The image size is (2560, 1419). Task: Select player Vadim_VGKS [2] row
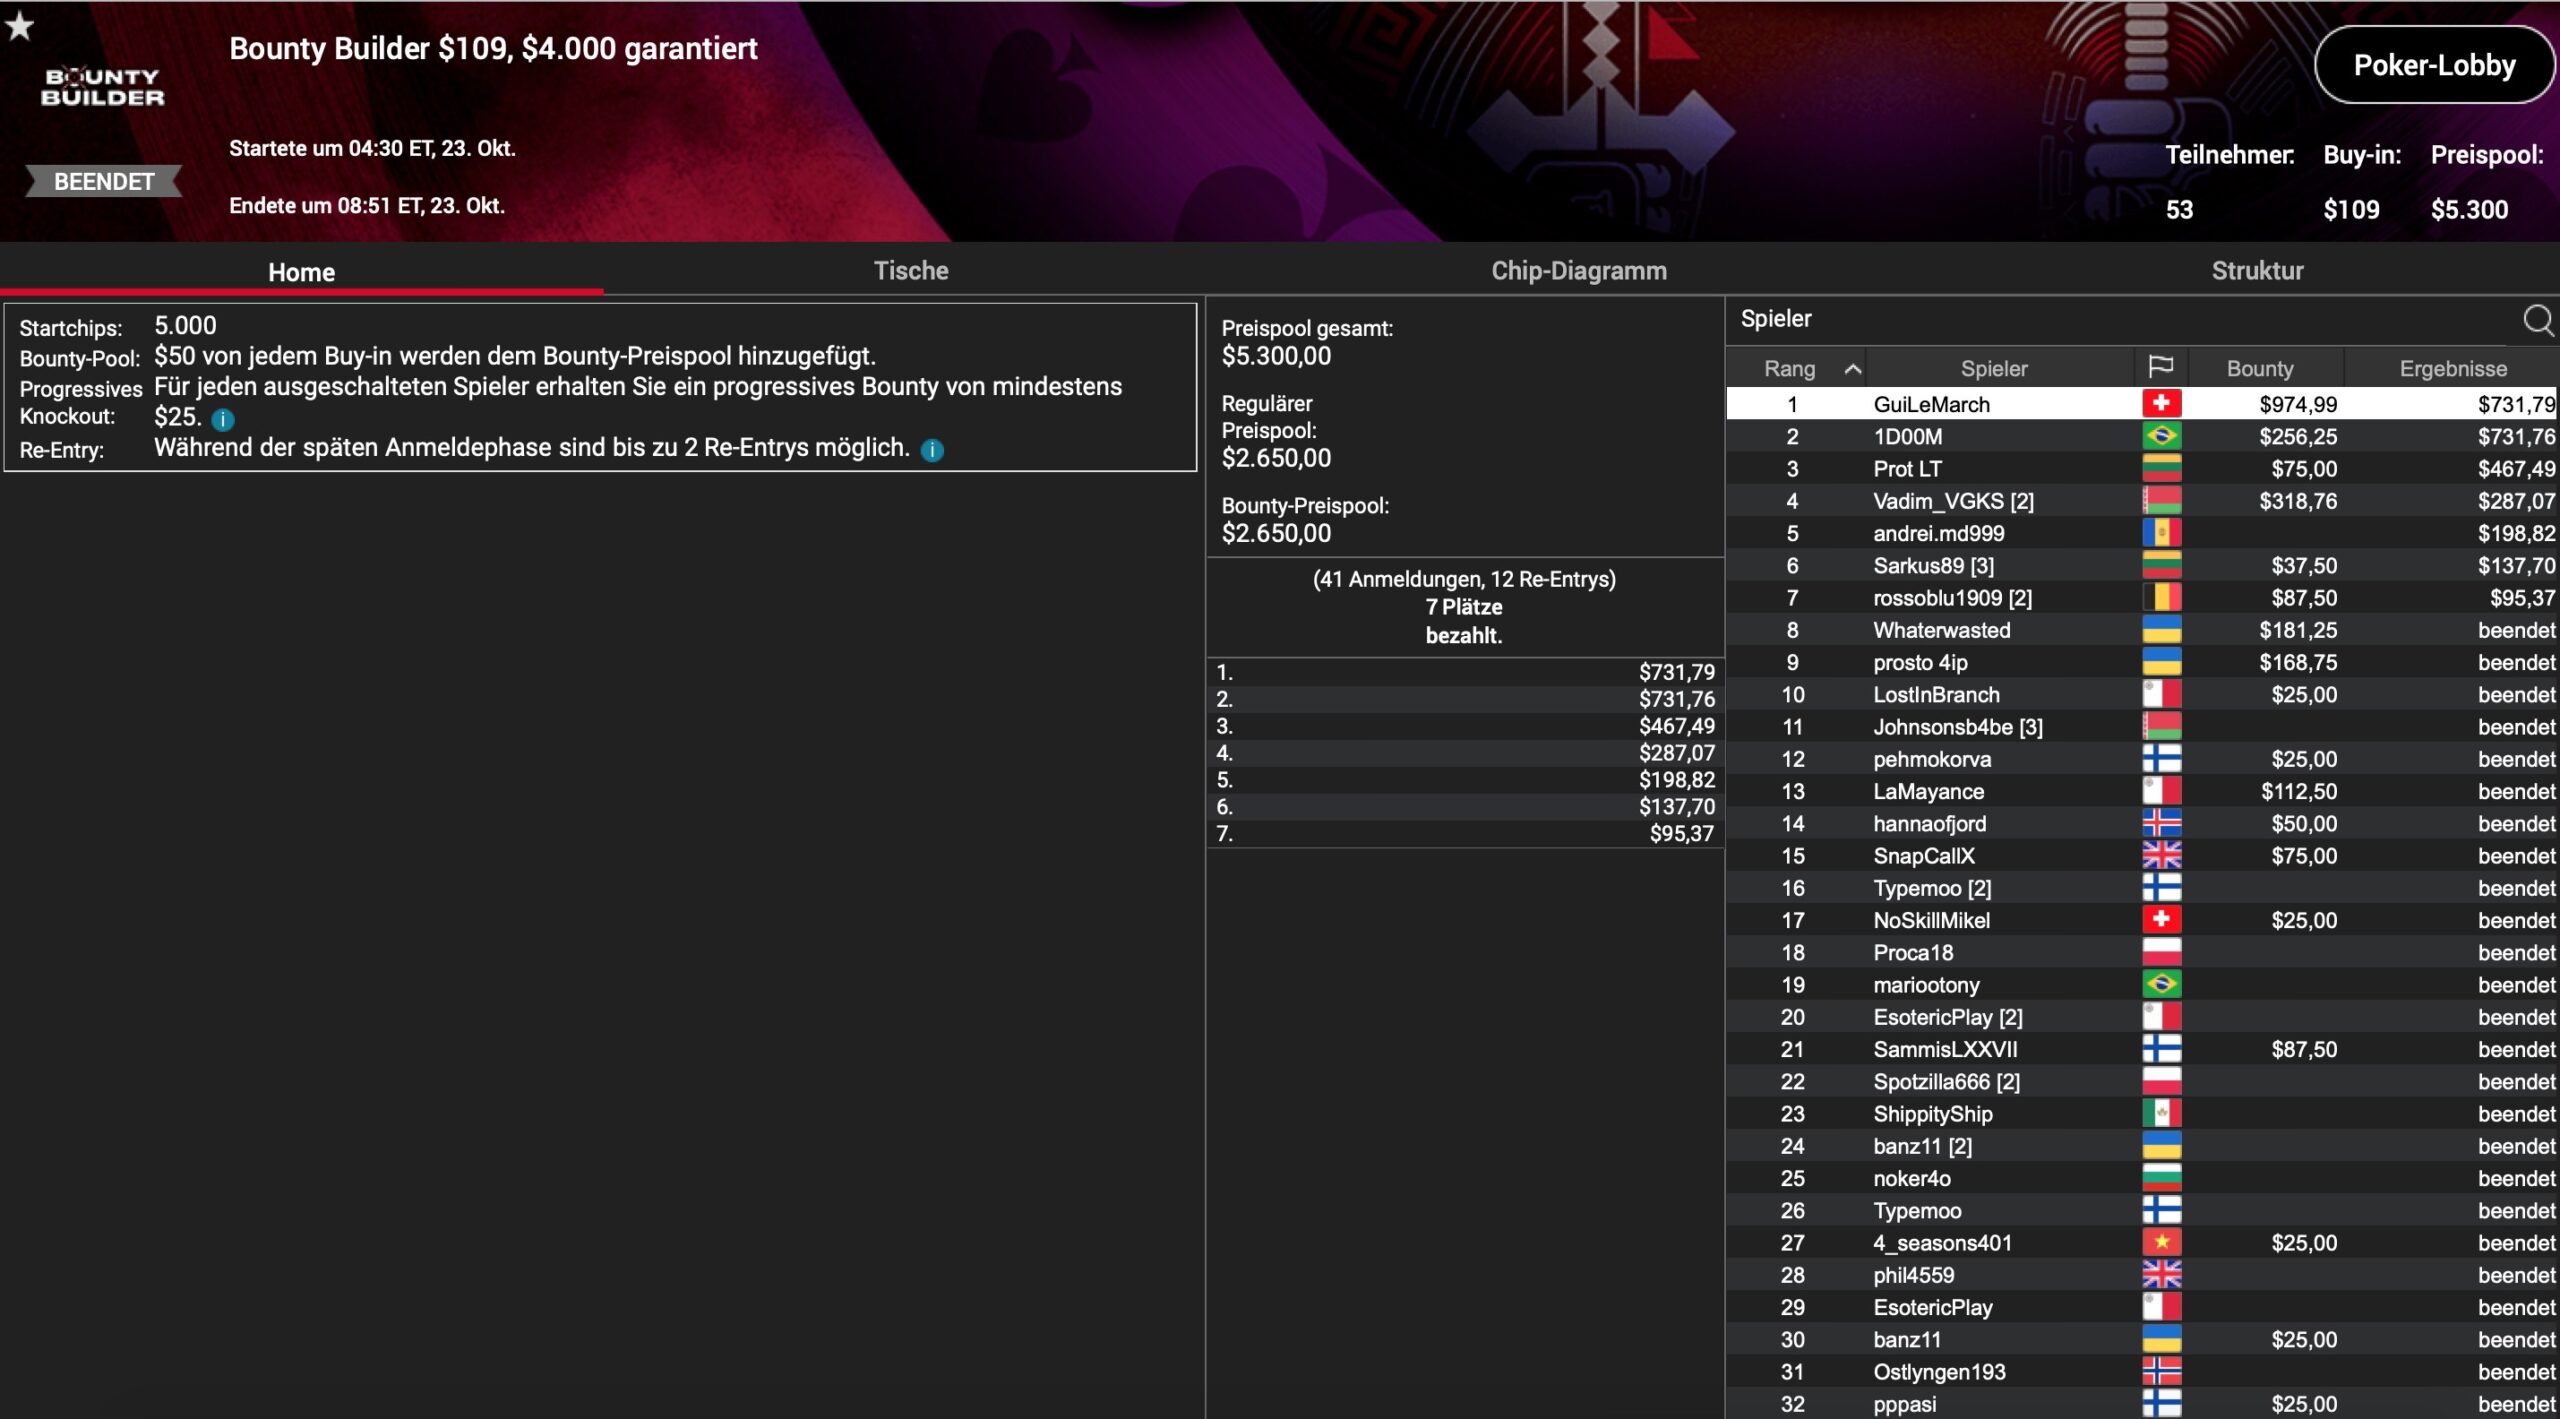coord(1952,501)
